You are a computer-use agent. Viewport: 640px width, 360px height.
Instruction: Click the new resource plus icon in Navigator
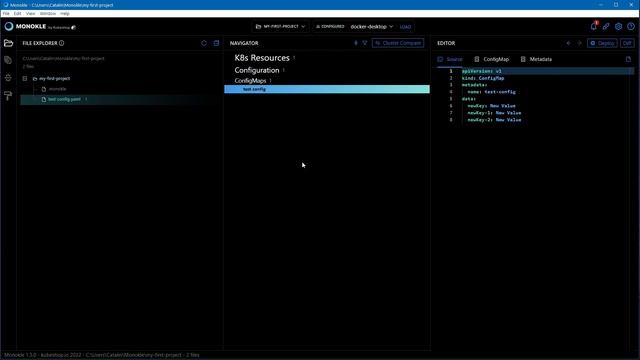356,43
